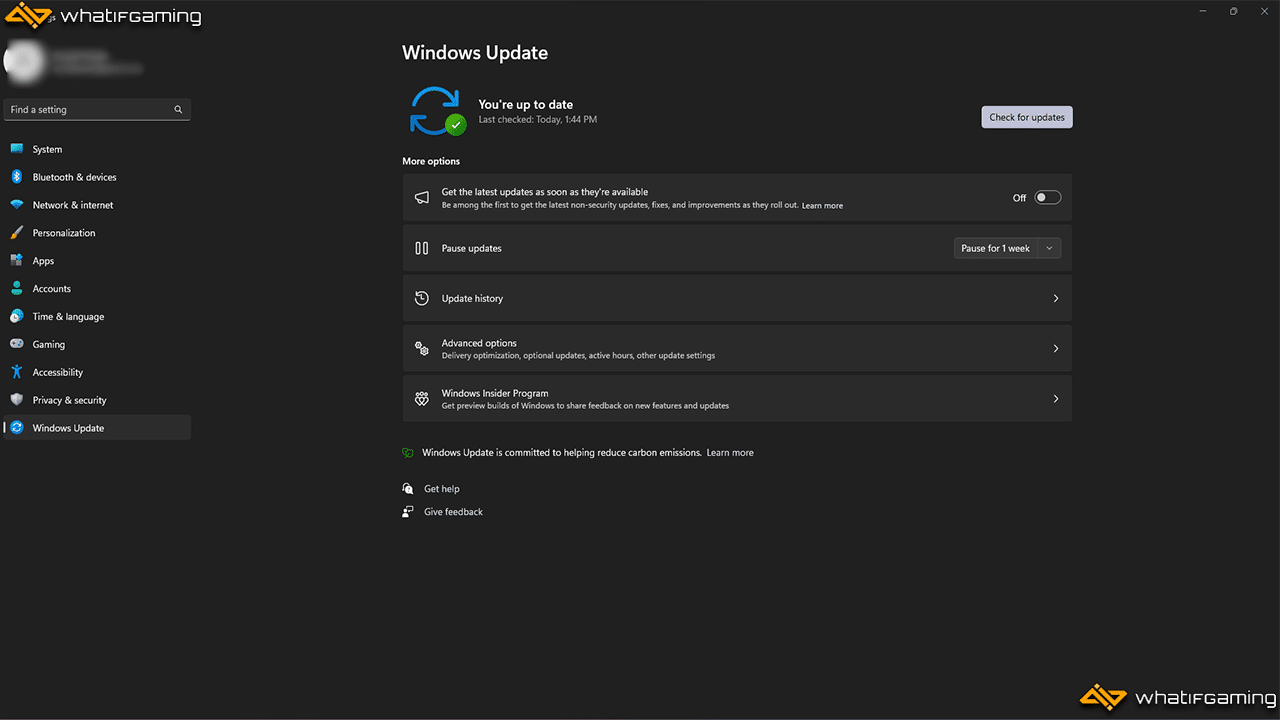This screenshot has height=720, width=1280.
Task: Click the Privacy & security shield icon
Action: [x=16, y=400]
